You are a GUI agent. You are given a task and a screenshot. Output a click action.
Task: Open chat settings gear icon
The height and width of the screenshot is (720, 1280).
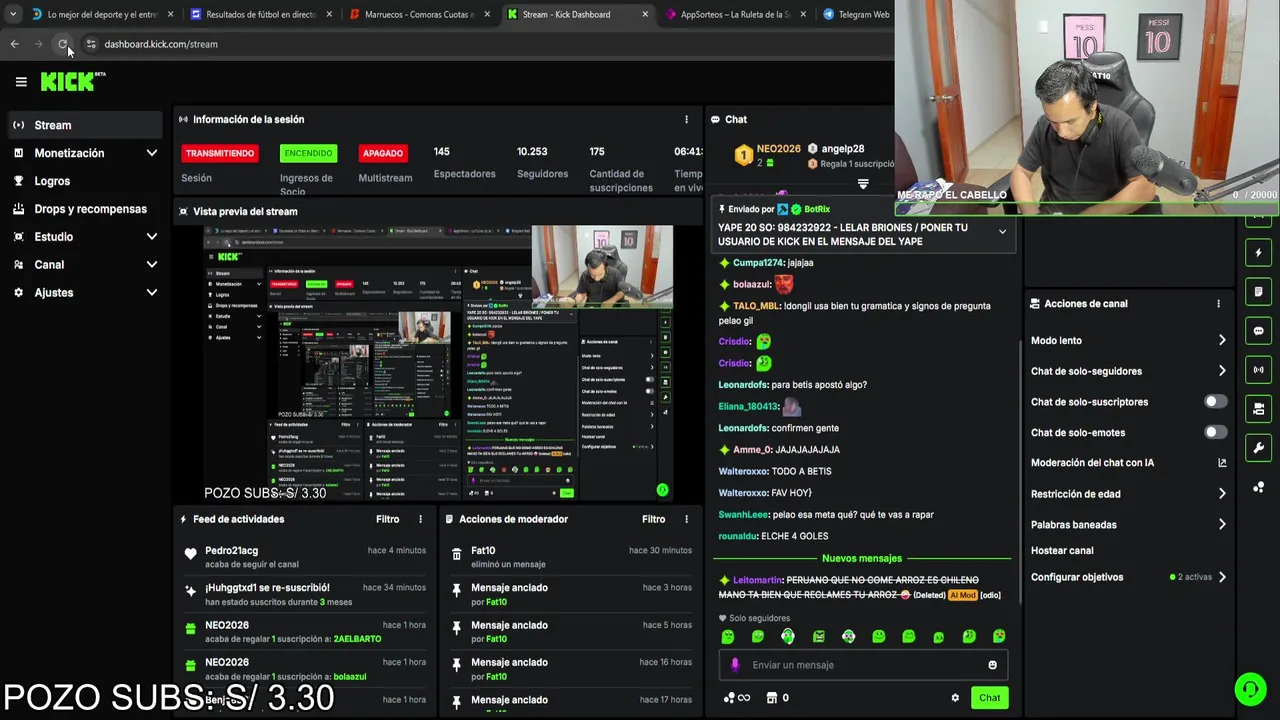pos(955,698)
